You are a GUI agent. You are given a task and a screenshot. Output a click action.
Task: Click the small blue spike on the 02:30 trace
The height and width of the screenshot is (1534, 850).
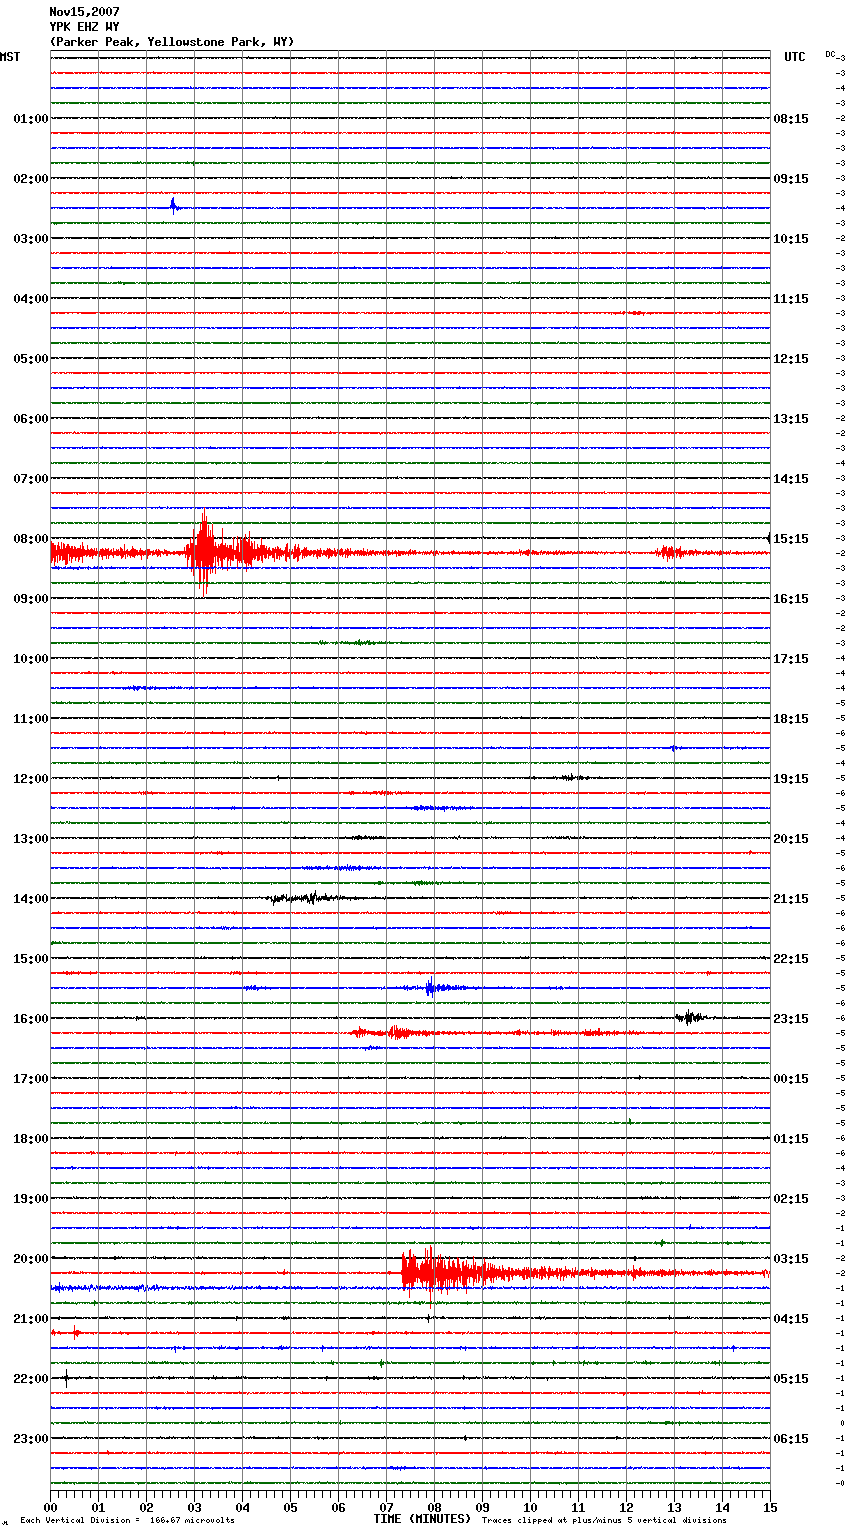pyautogui.click(x=173, y=206)
